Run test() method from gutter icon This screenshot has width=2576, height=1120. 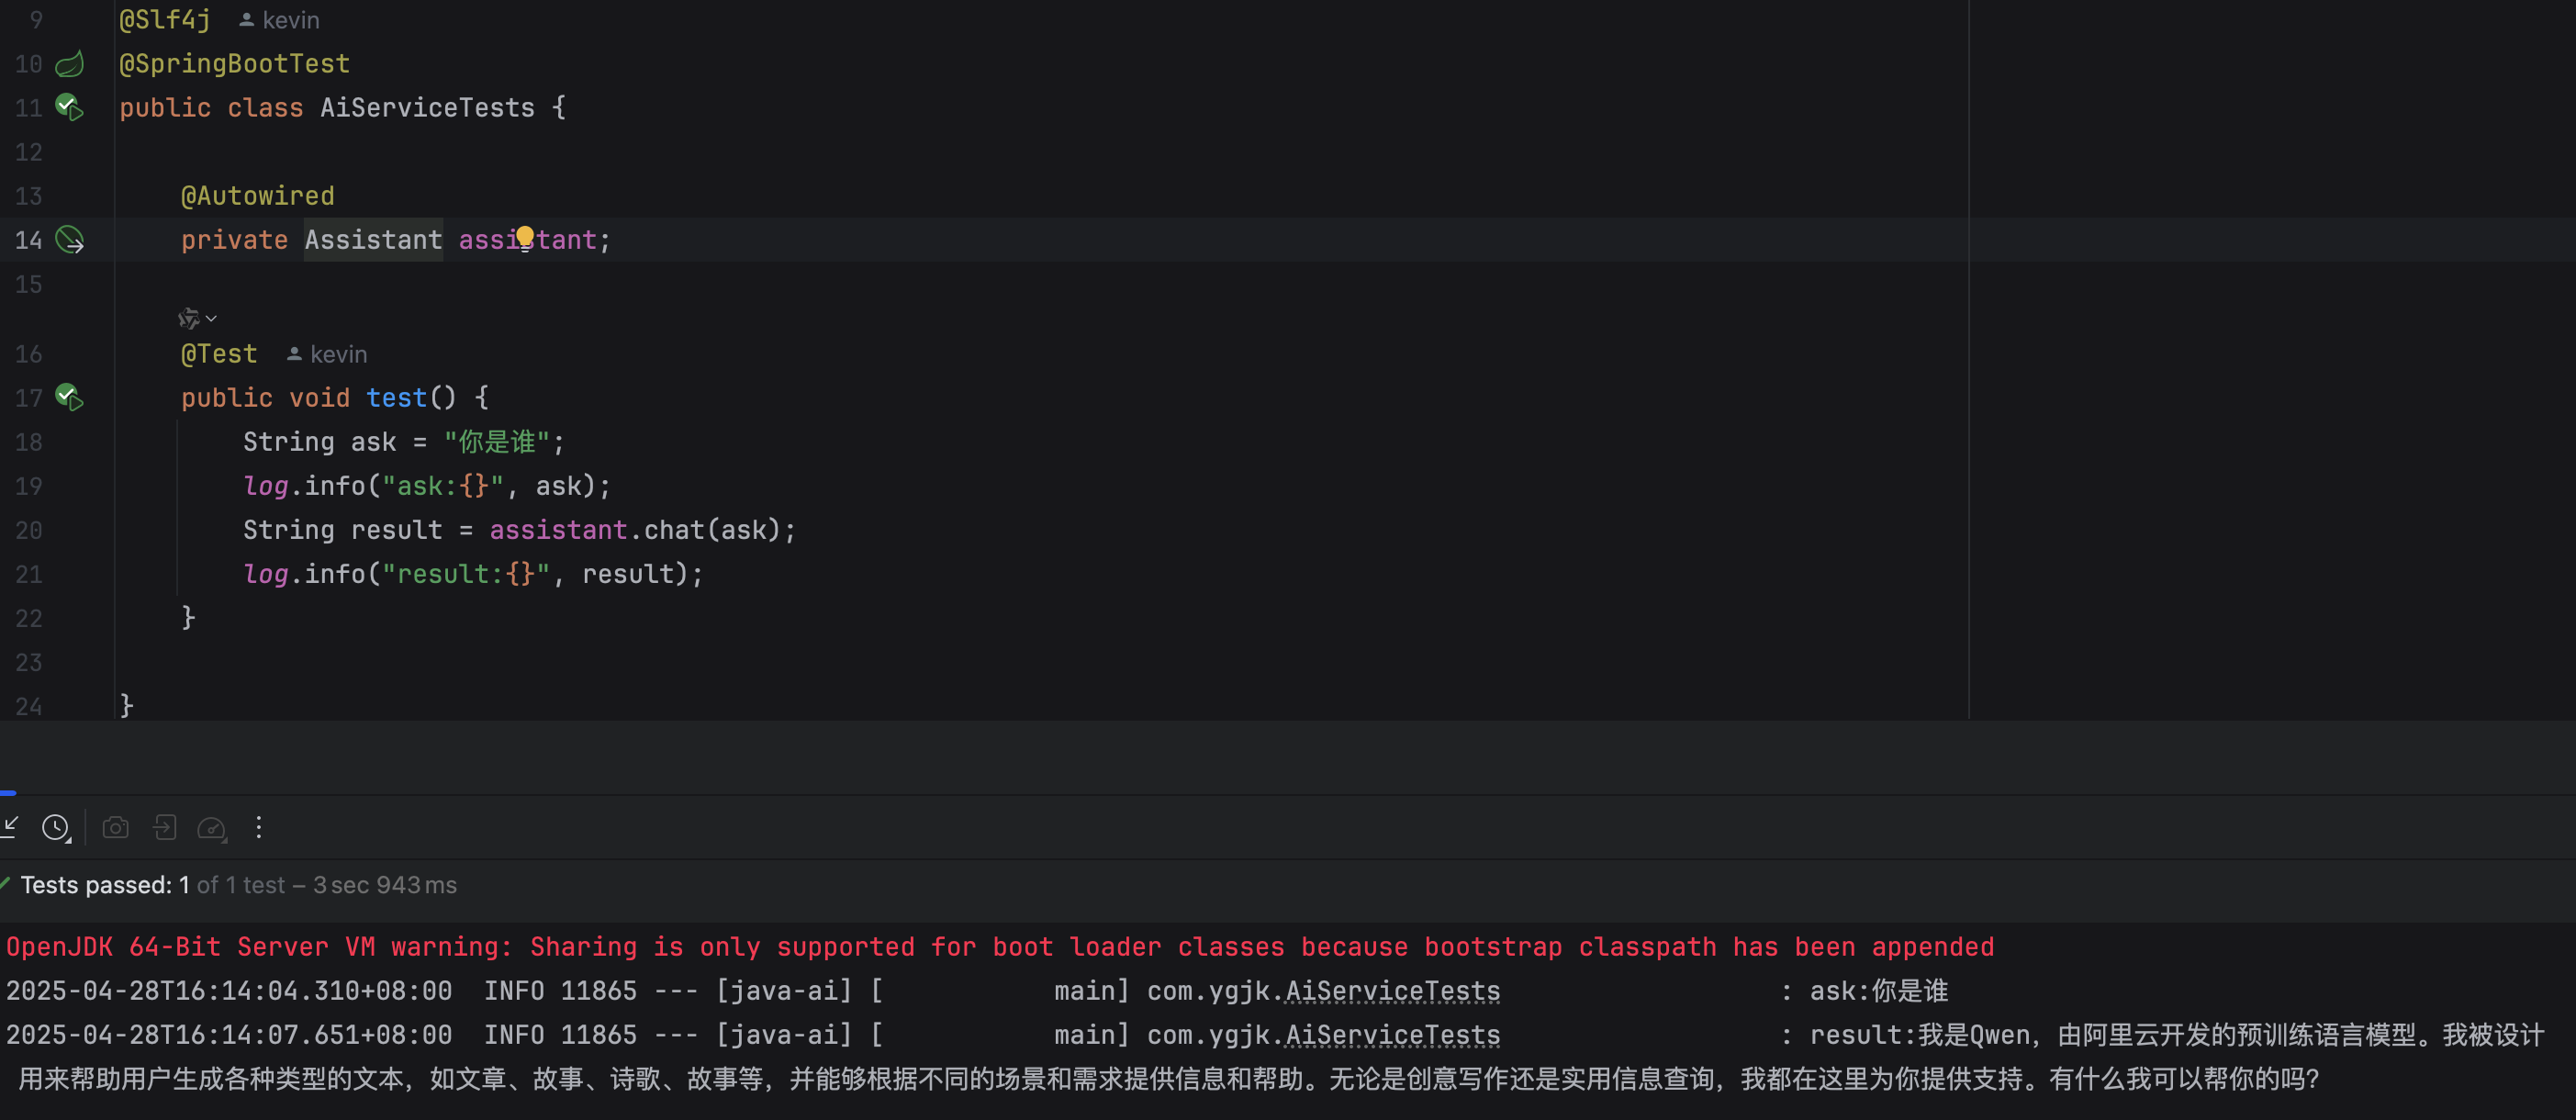69,397
